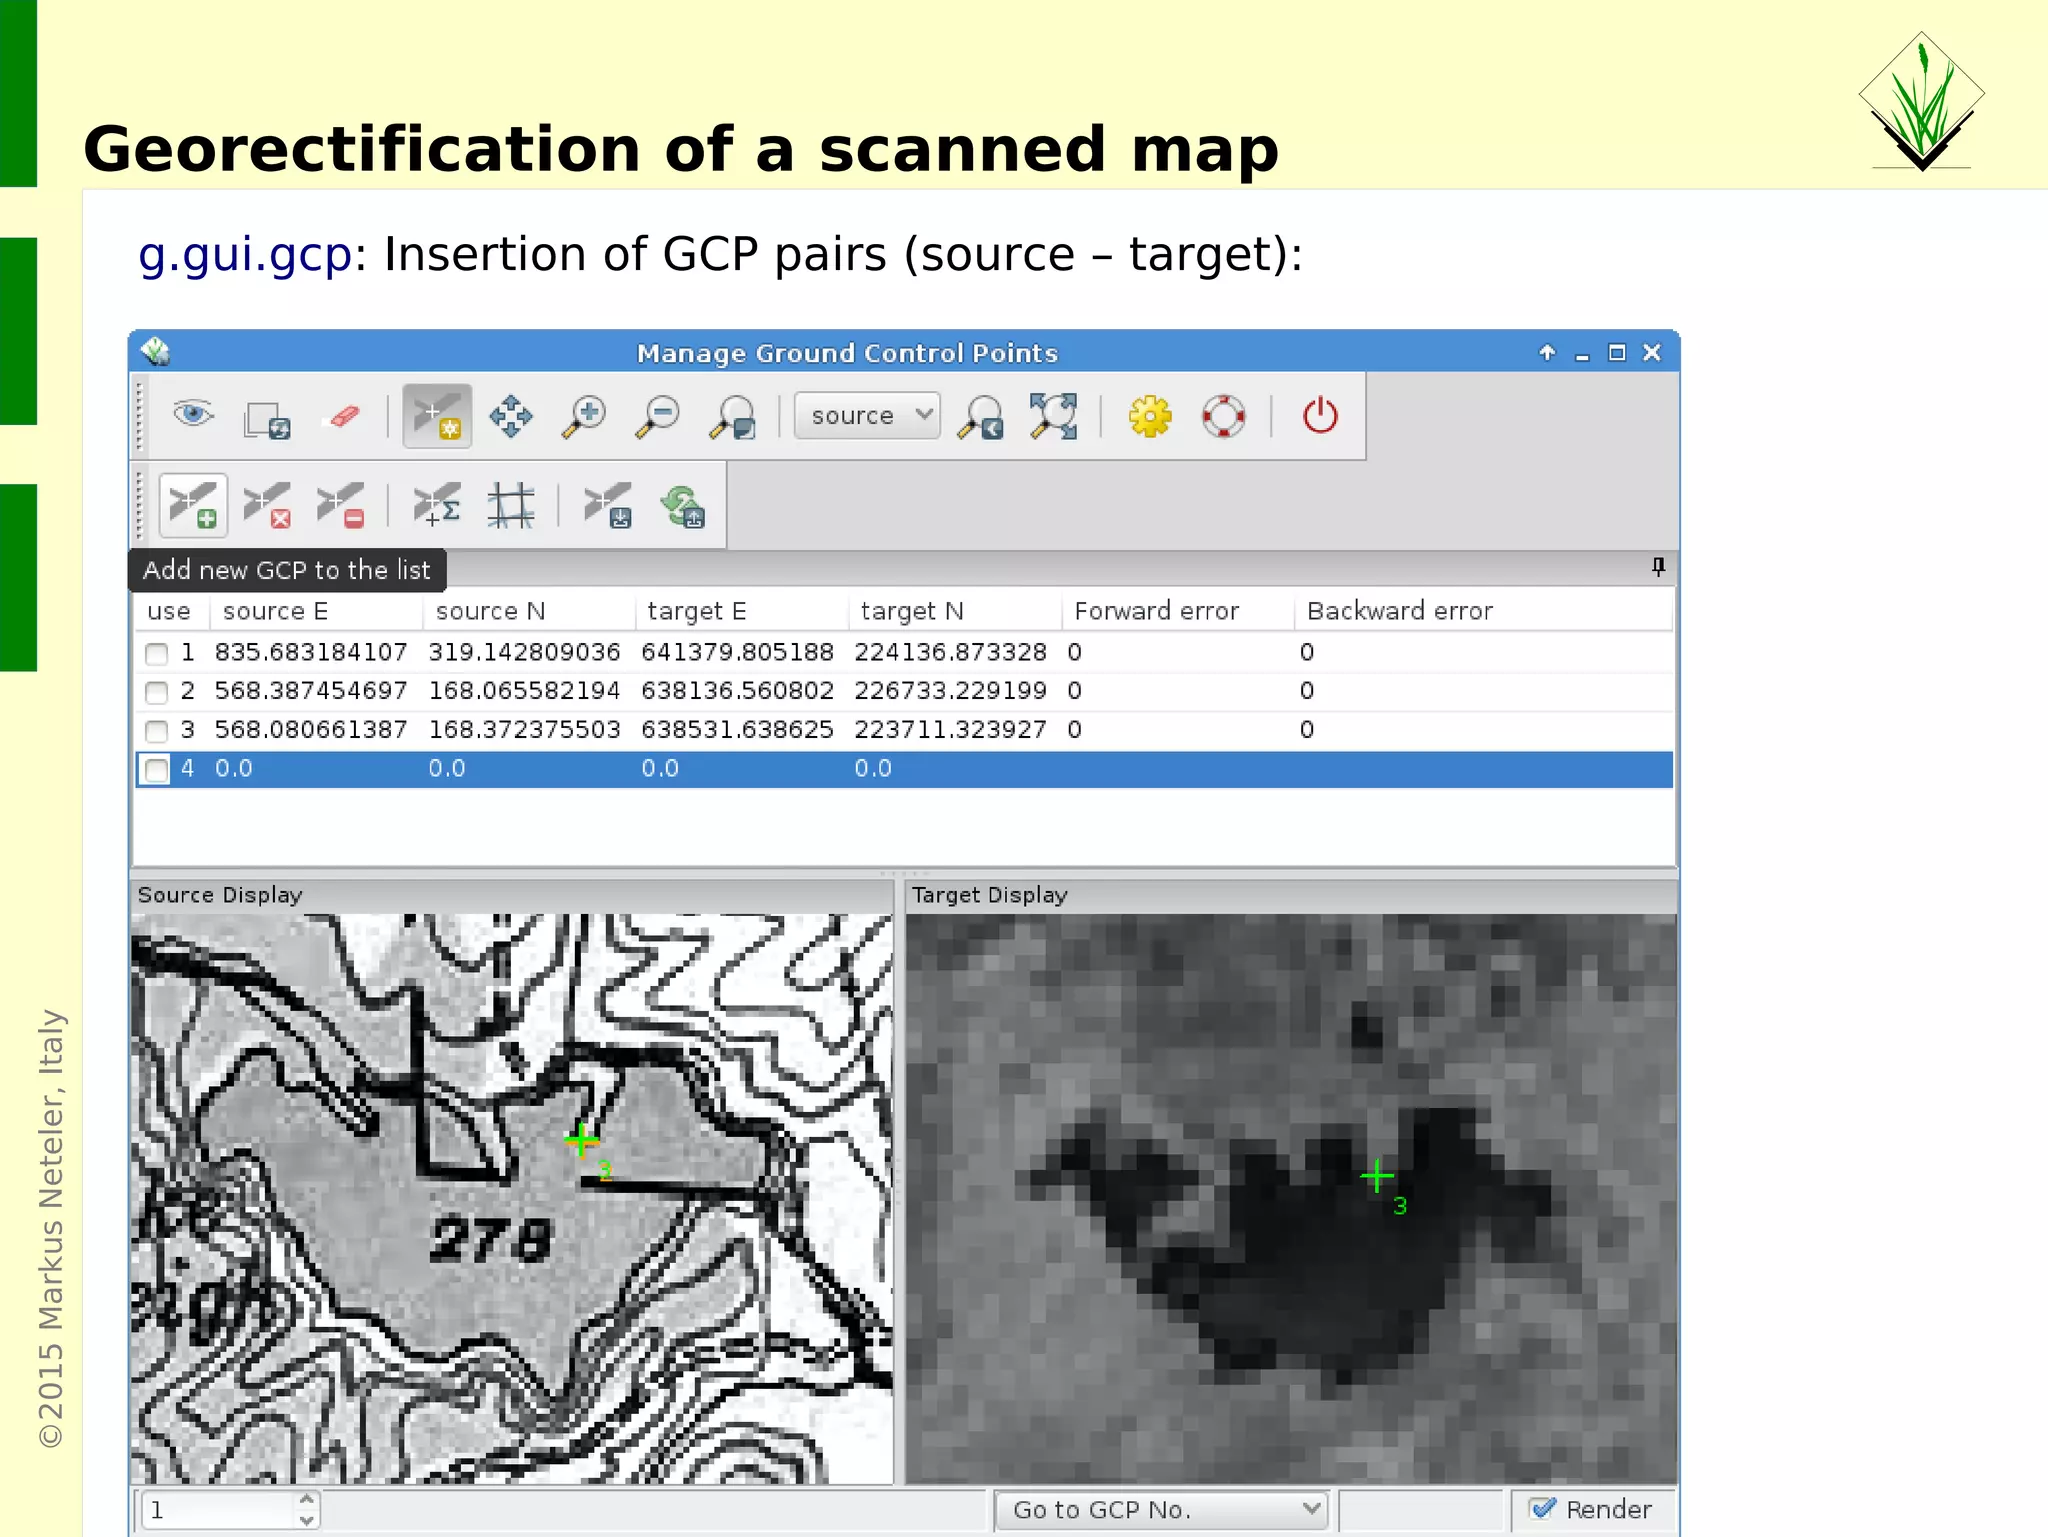Select the Zoom in magnifier
2048x1537 pixels.
click(584, 417)
